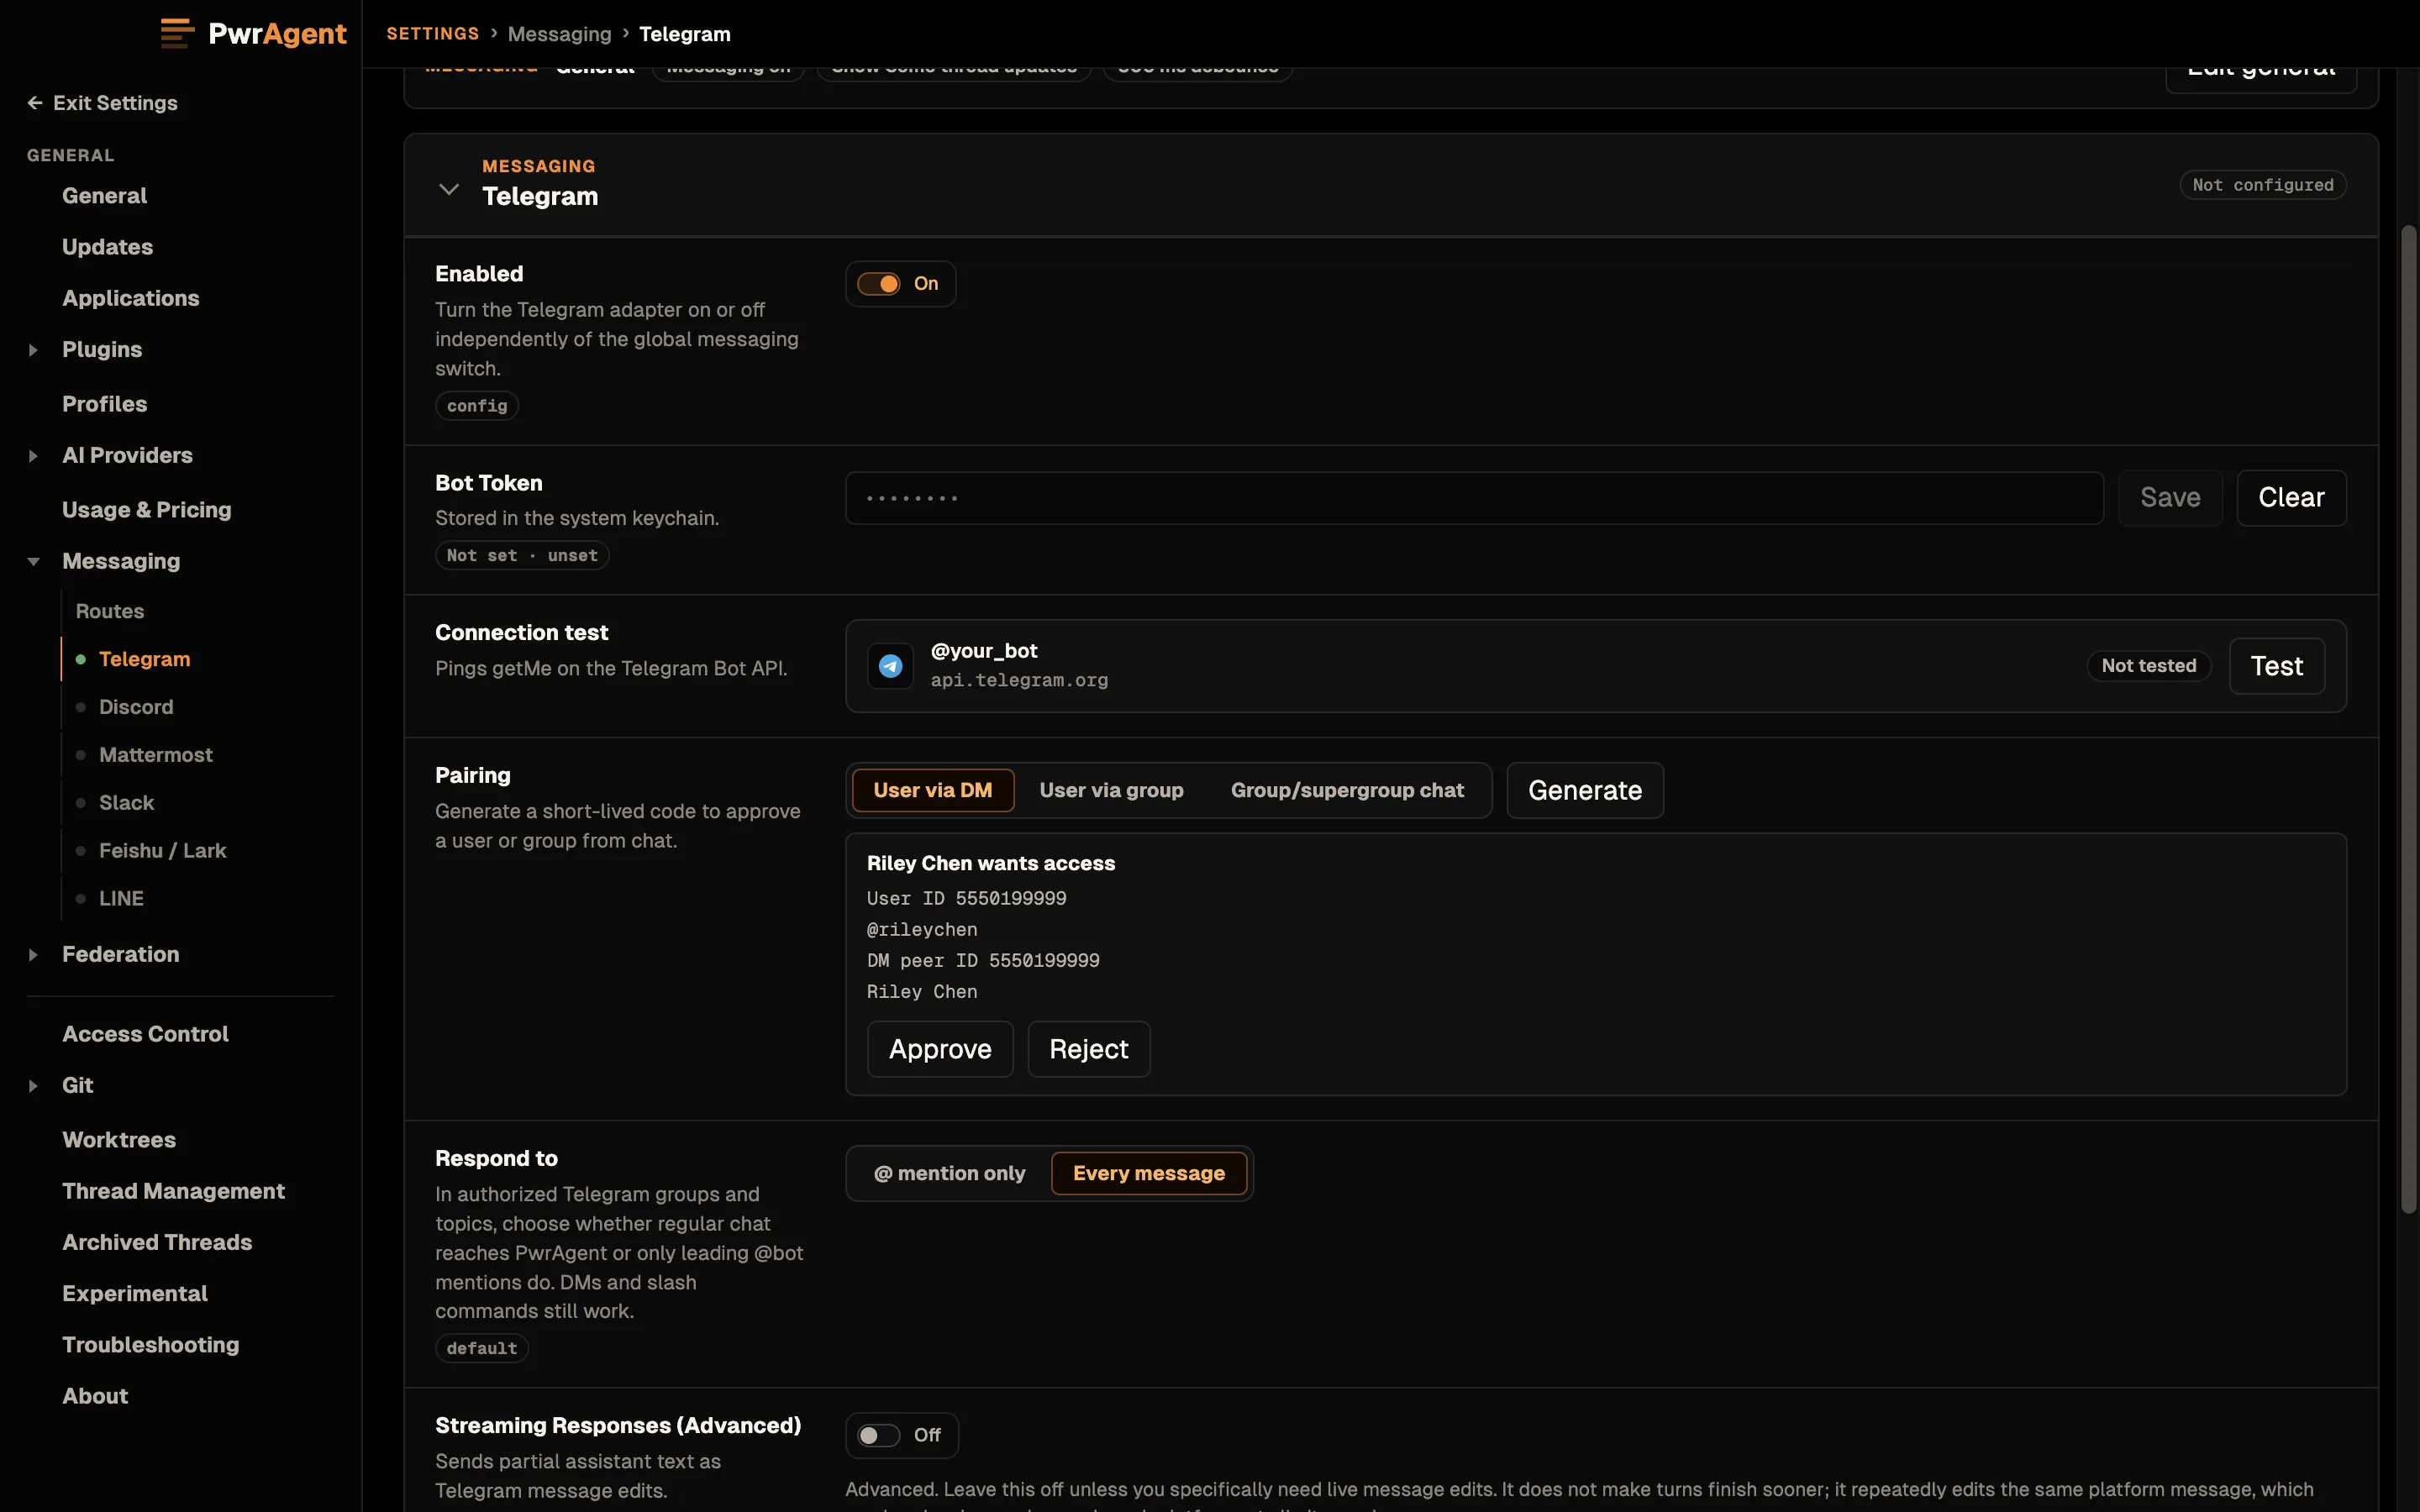
Task: Click the Bot Token input field
Action: (x=1474, y=498)
